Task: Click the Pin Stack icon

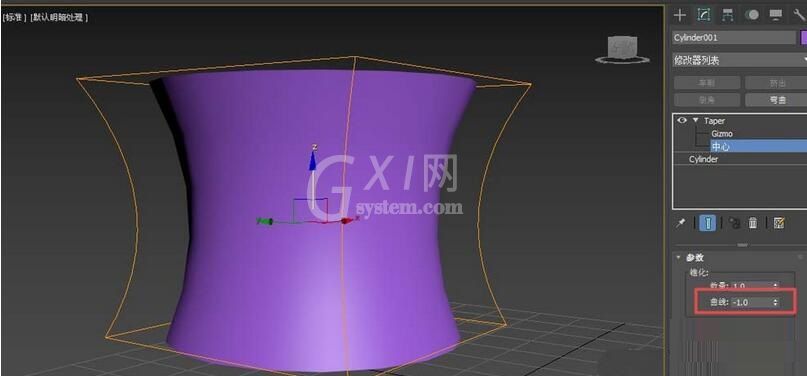Action: coord(680,223)
